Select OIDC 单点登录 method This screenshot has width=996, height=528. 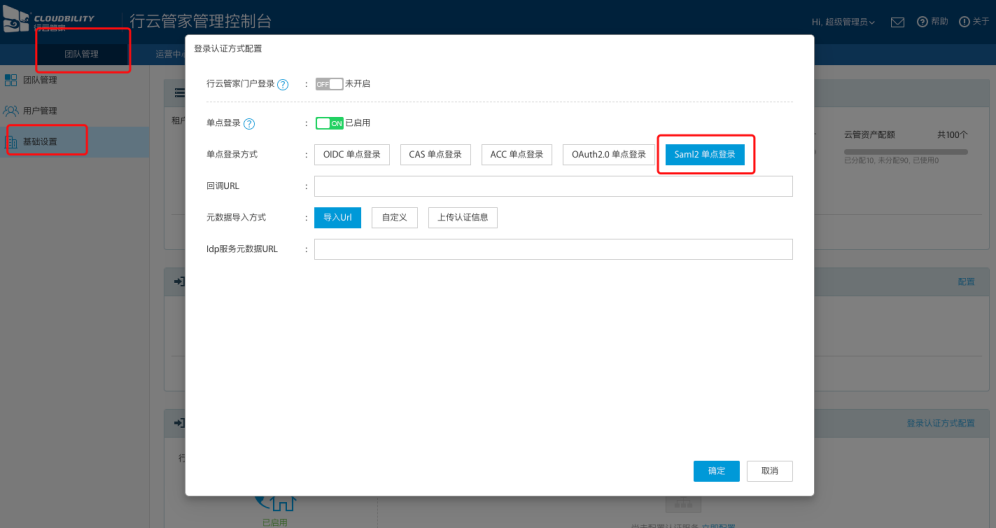(x=352, y=154)
